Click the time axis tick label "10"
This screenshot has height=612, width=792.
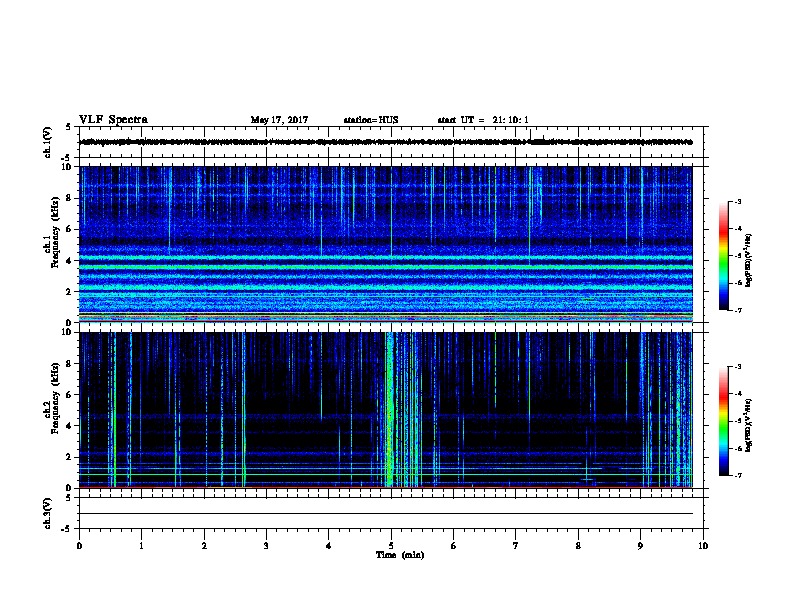pos(703,545)
